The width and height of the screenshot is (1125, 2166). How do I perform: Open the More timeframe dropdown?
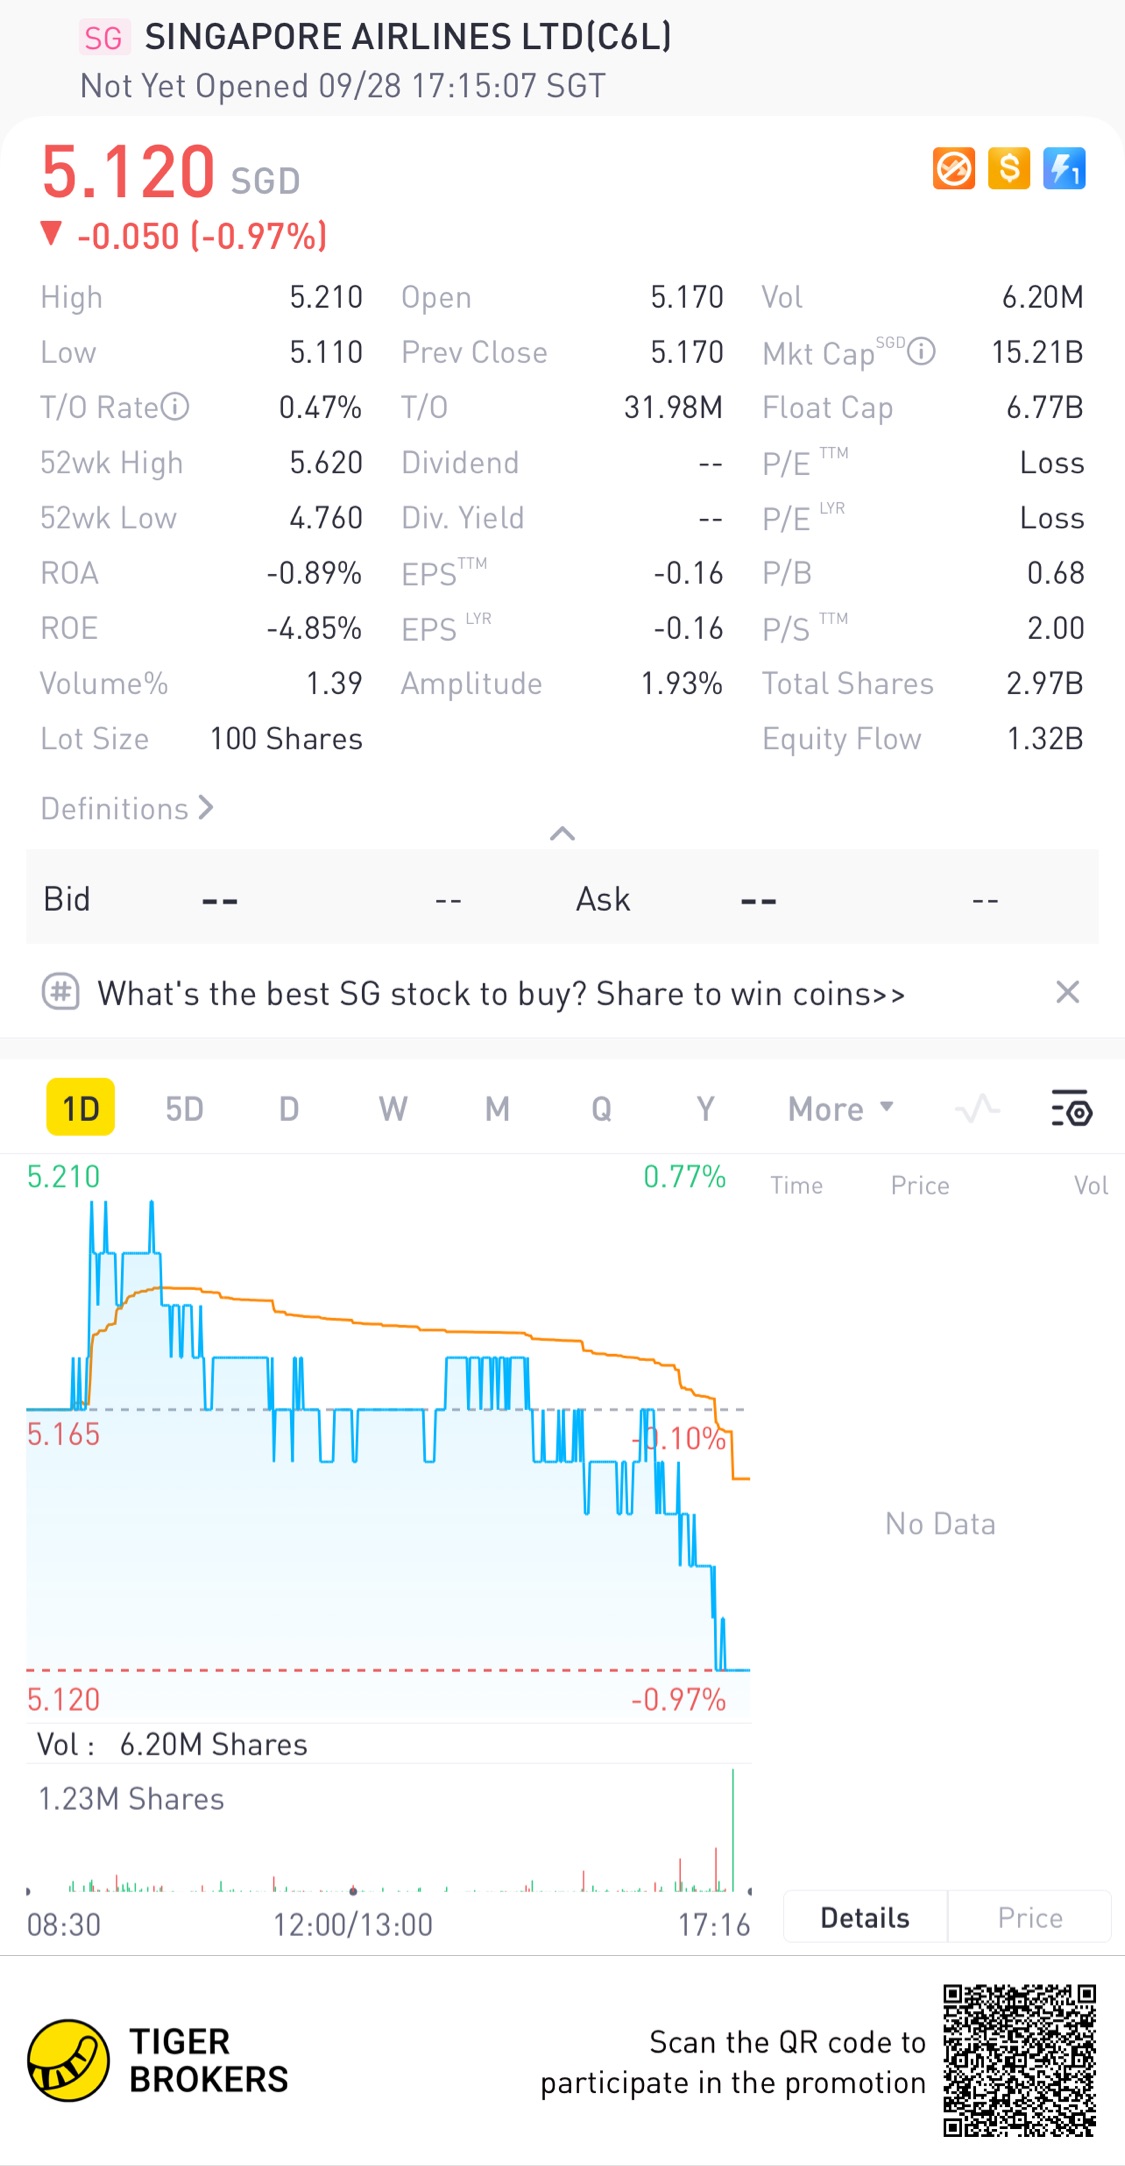[x=840, y=1109]
